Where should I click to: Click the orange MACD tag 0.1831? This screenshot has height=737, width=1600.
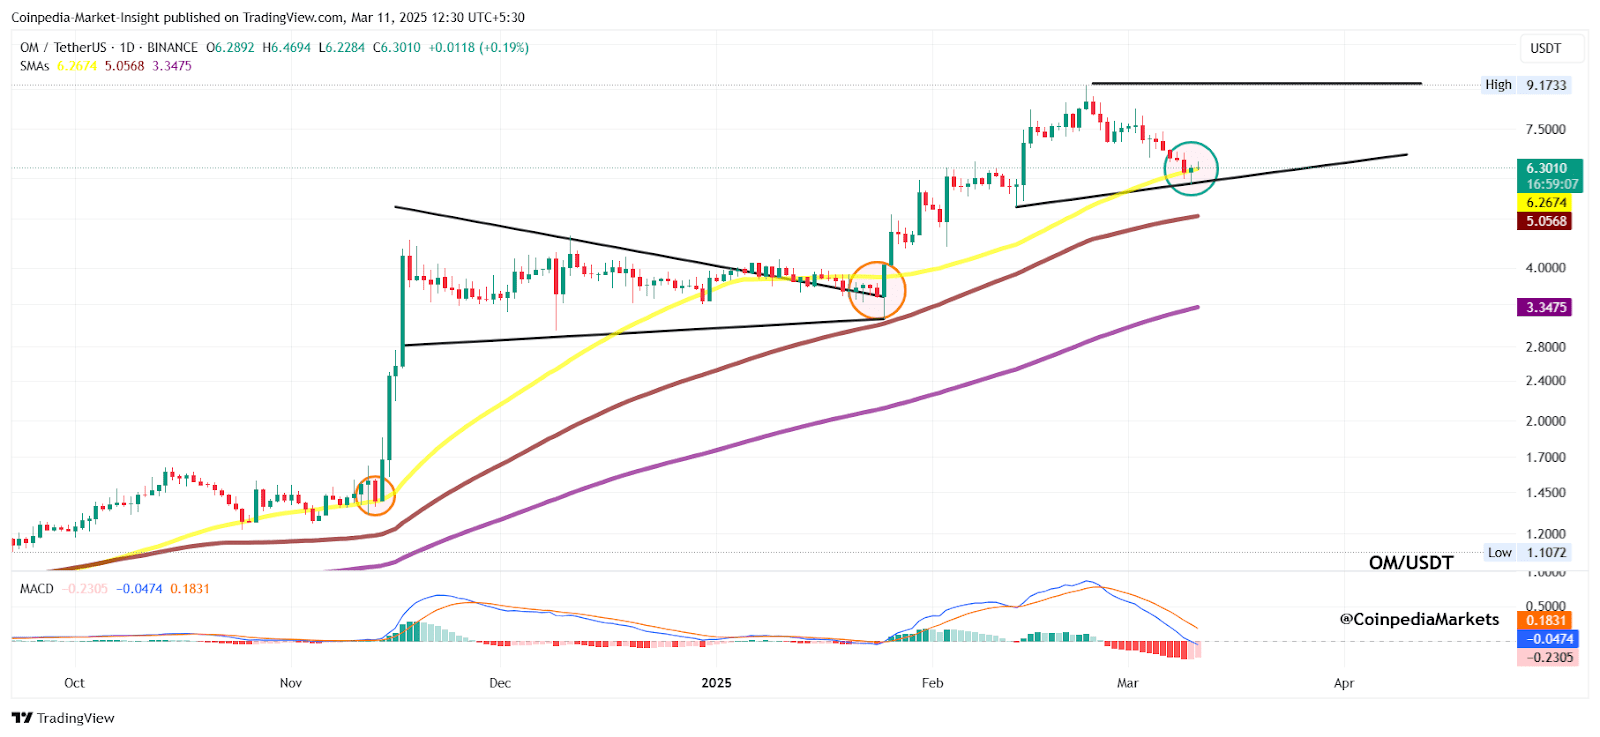(x=1546, y=620)
